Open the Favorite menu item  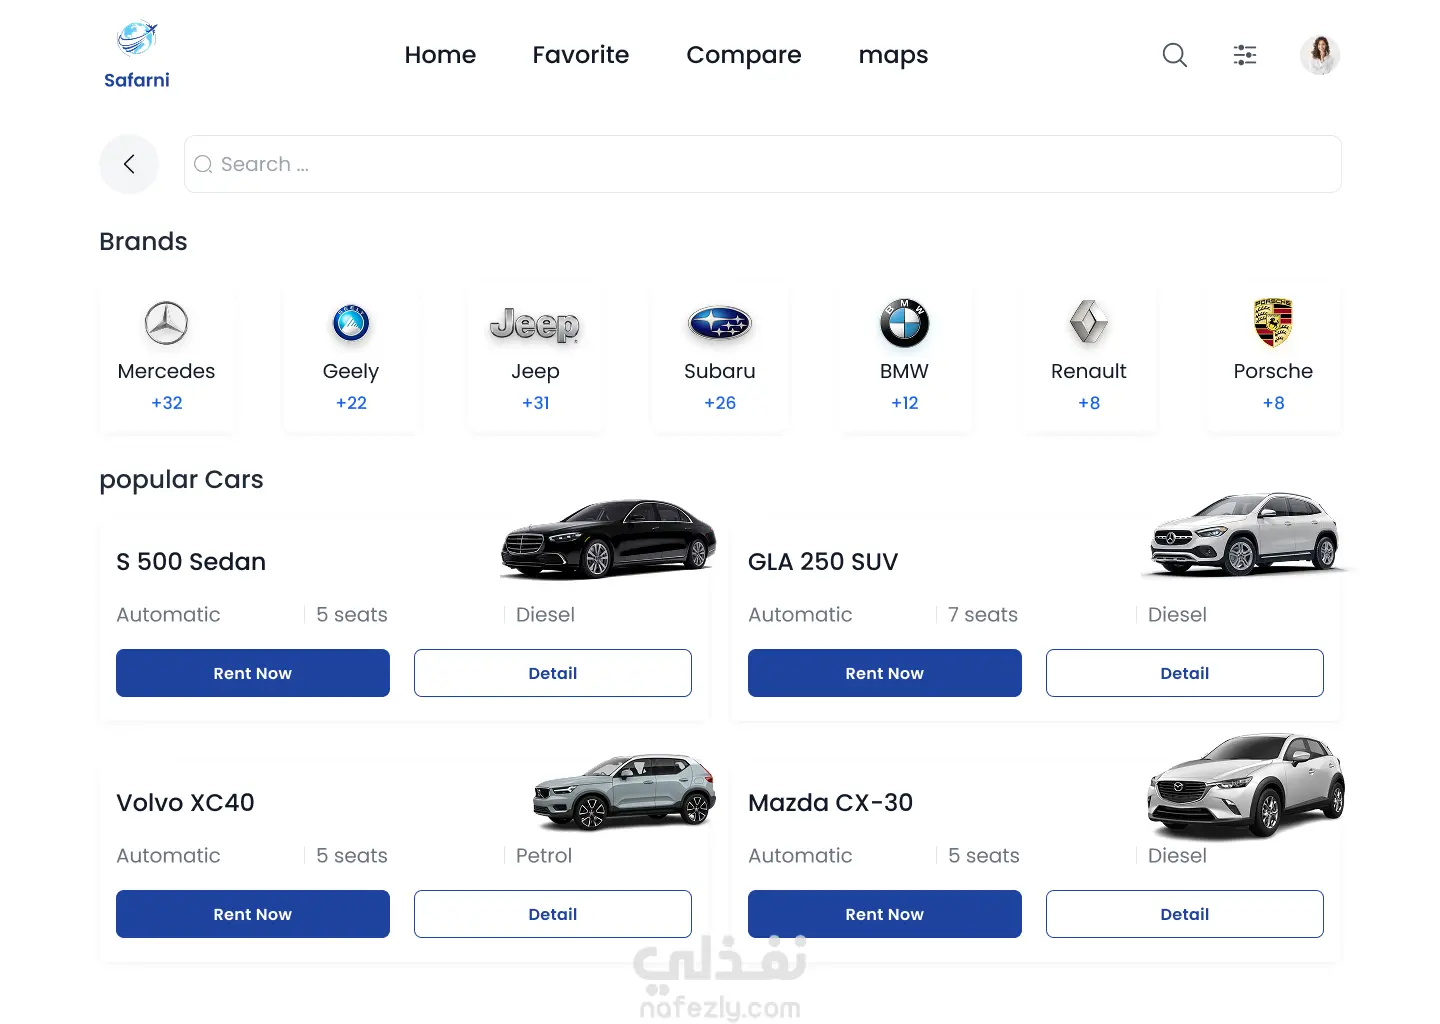581,55
